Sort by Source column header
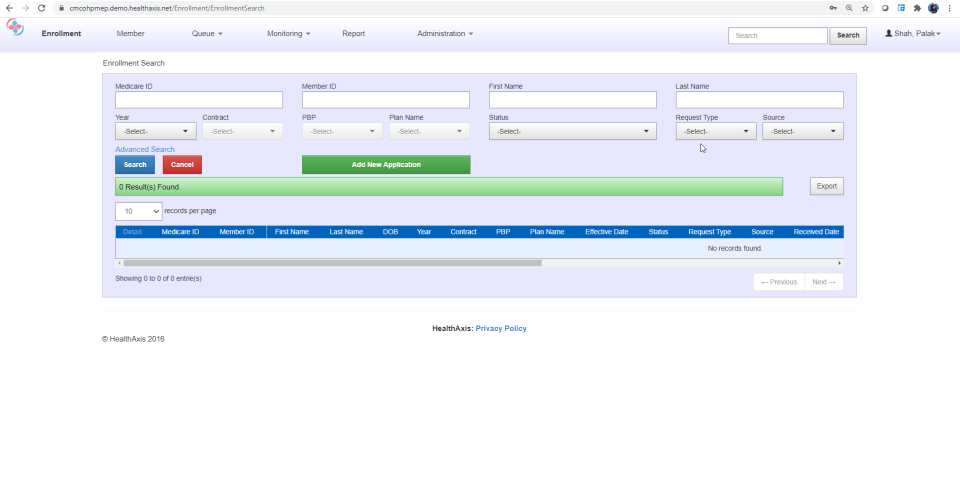The width and height of the screenshot is (960, 503). point(762,232)
